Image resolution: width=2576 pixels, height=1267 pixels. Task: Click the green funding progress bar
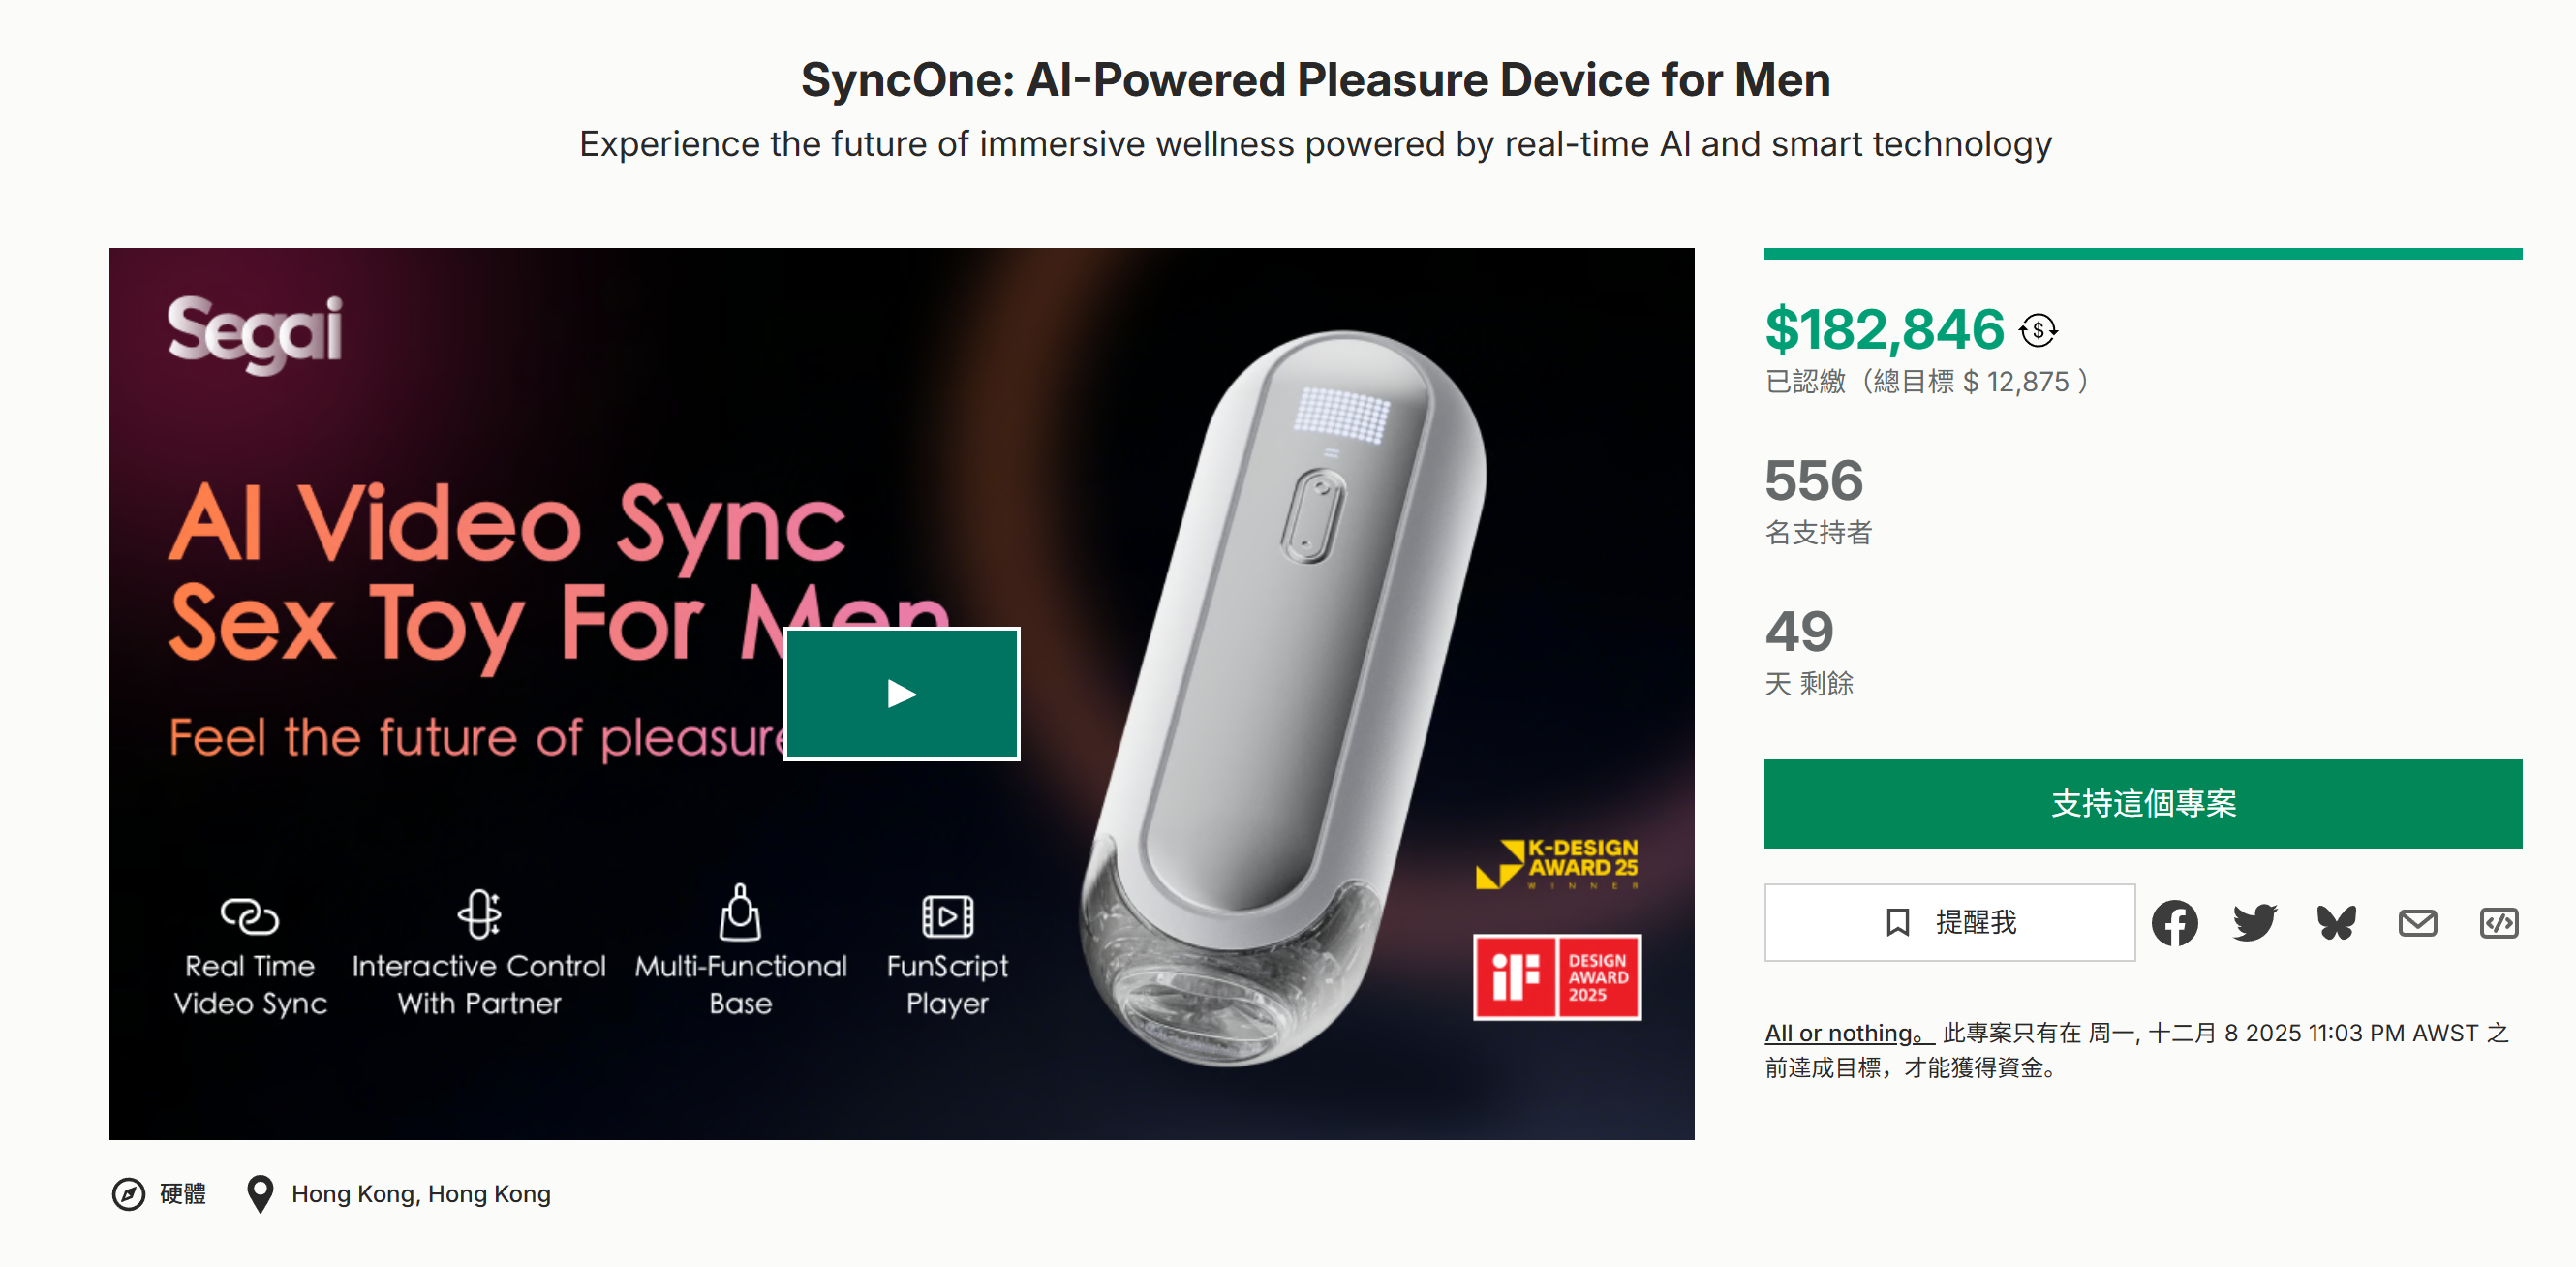pos(2142,254)
